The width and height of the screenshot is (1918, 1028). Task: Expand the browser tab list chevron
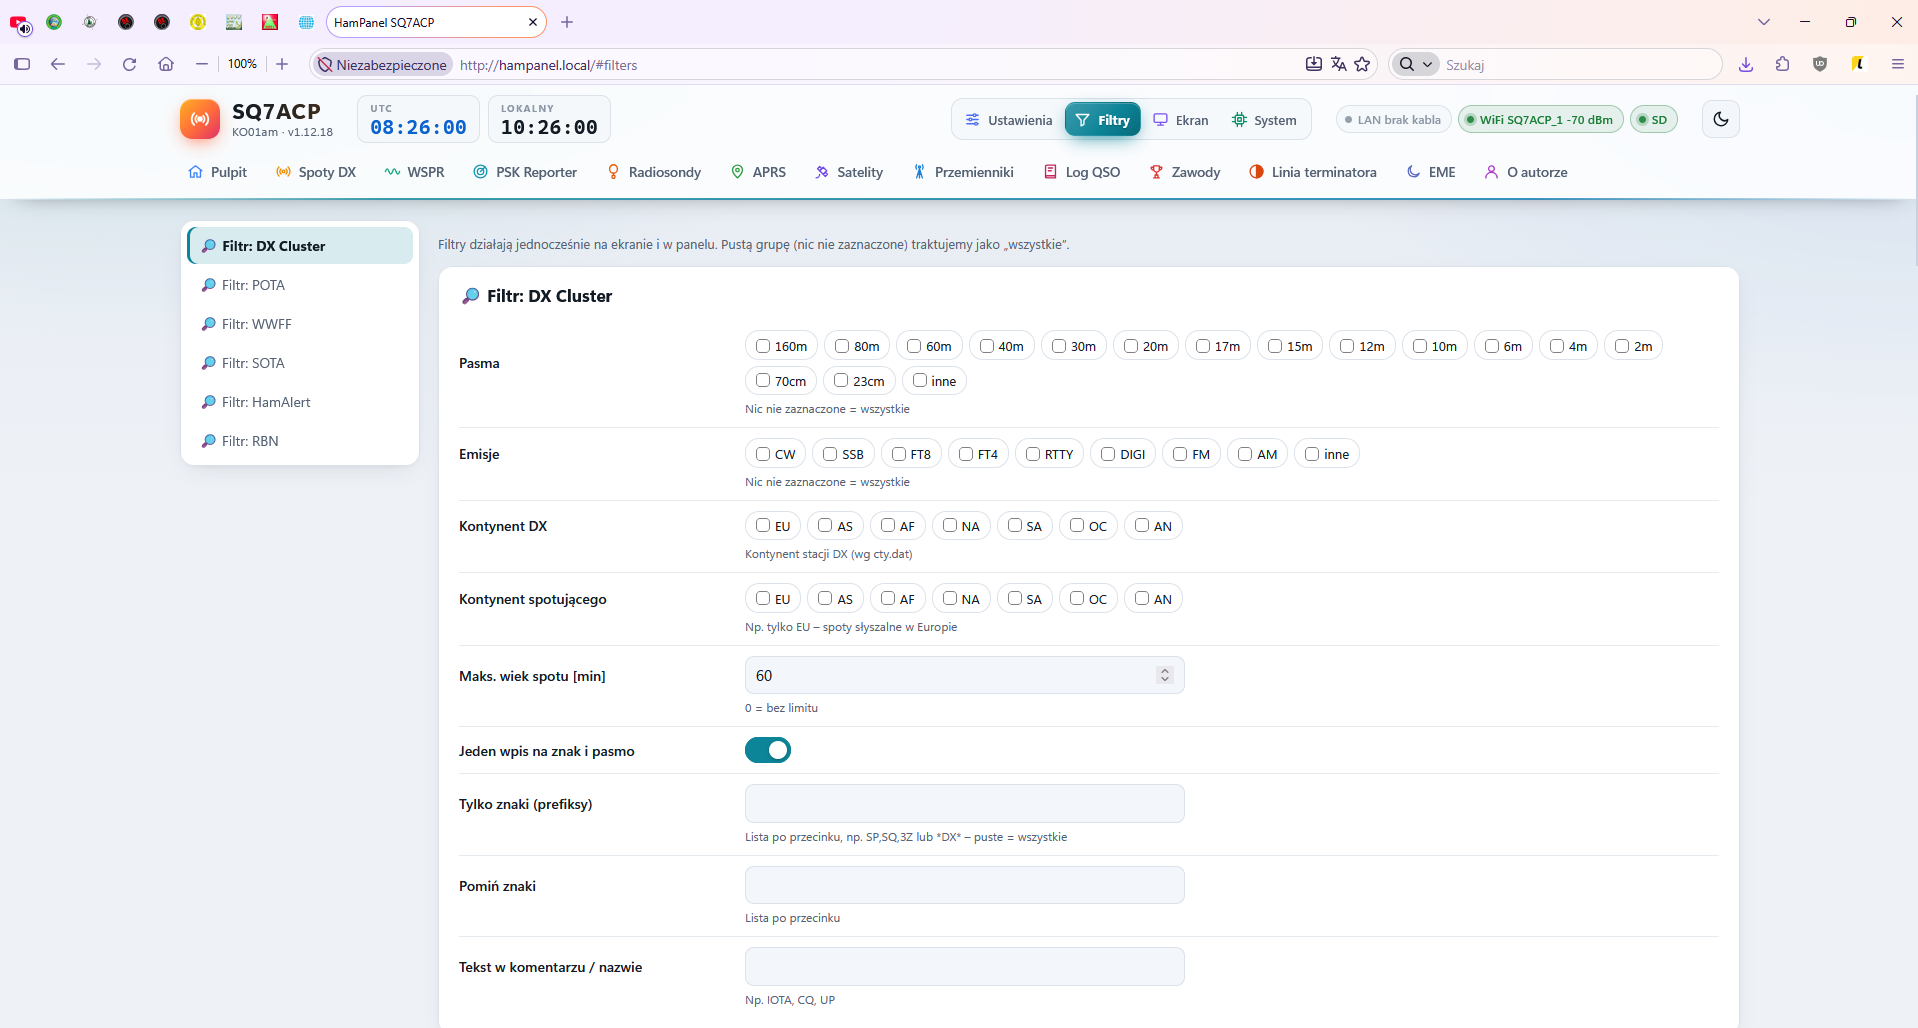click(x=1764, y=22)
